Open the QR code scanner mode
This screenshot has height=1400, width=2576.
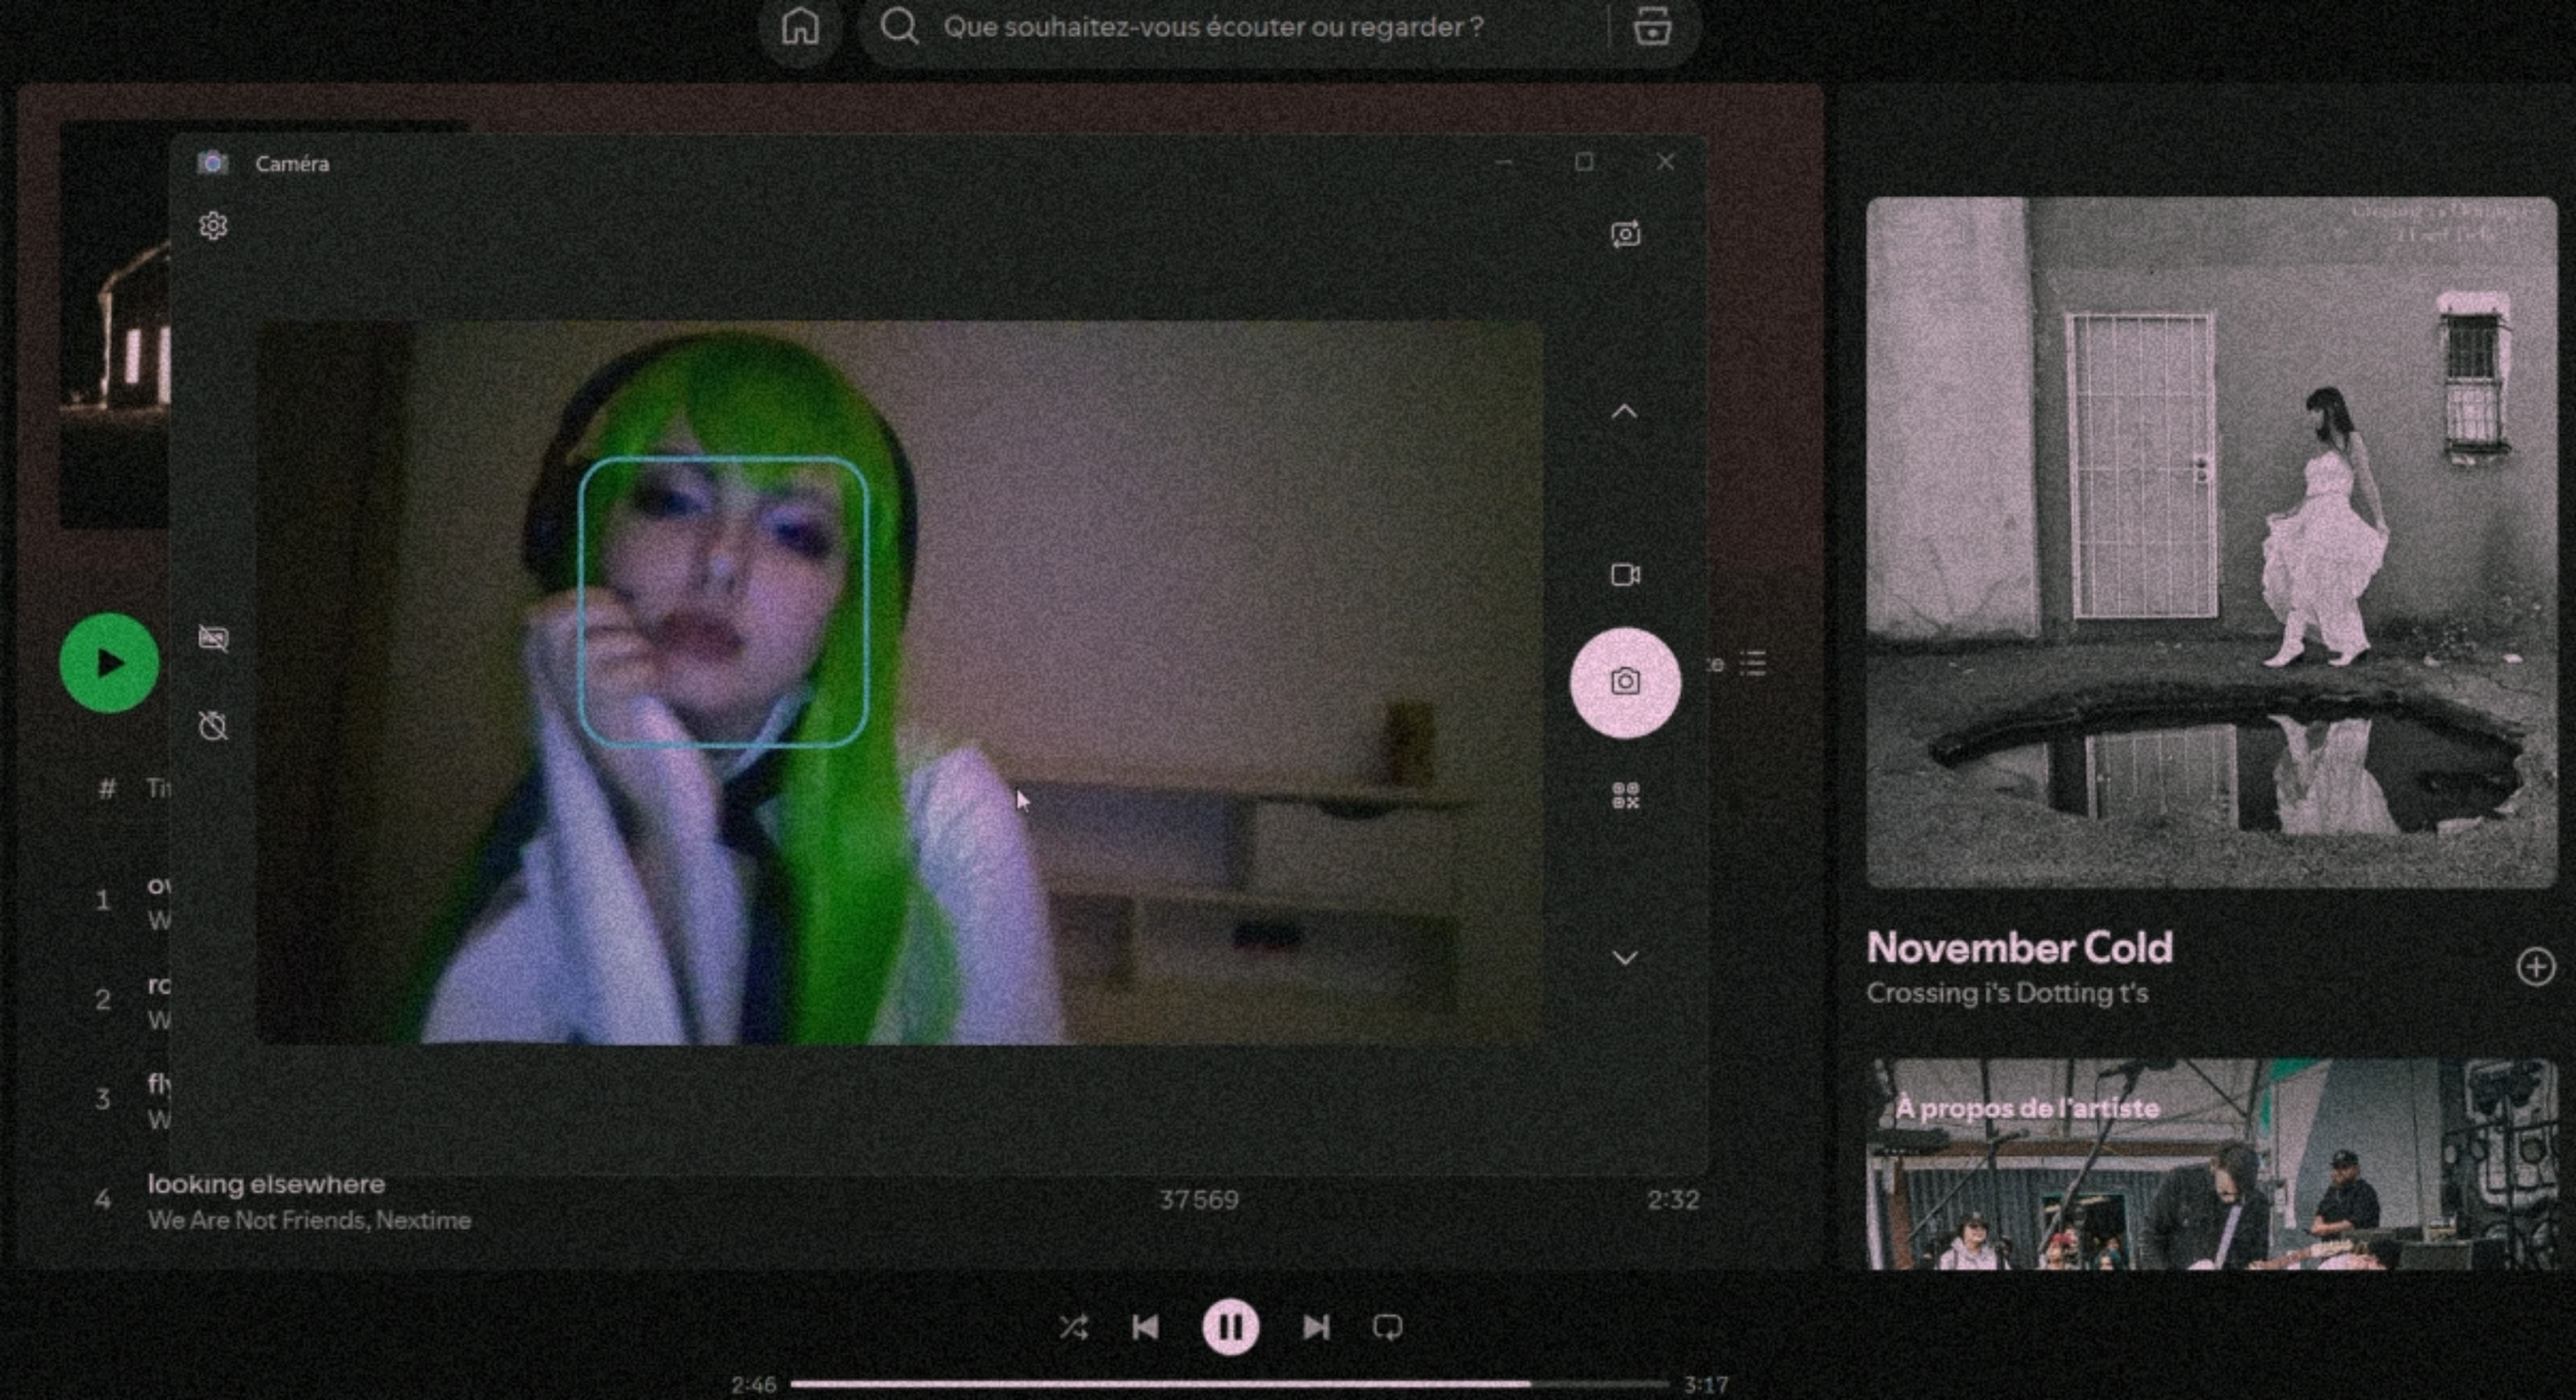[1625, 796]
